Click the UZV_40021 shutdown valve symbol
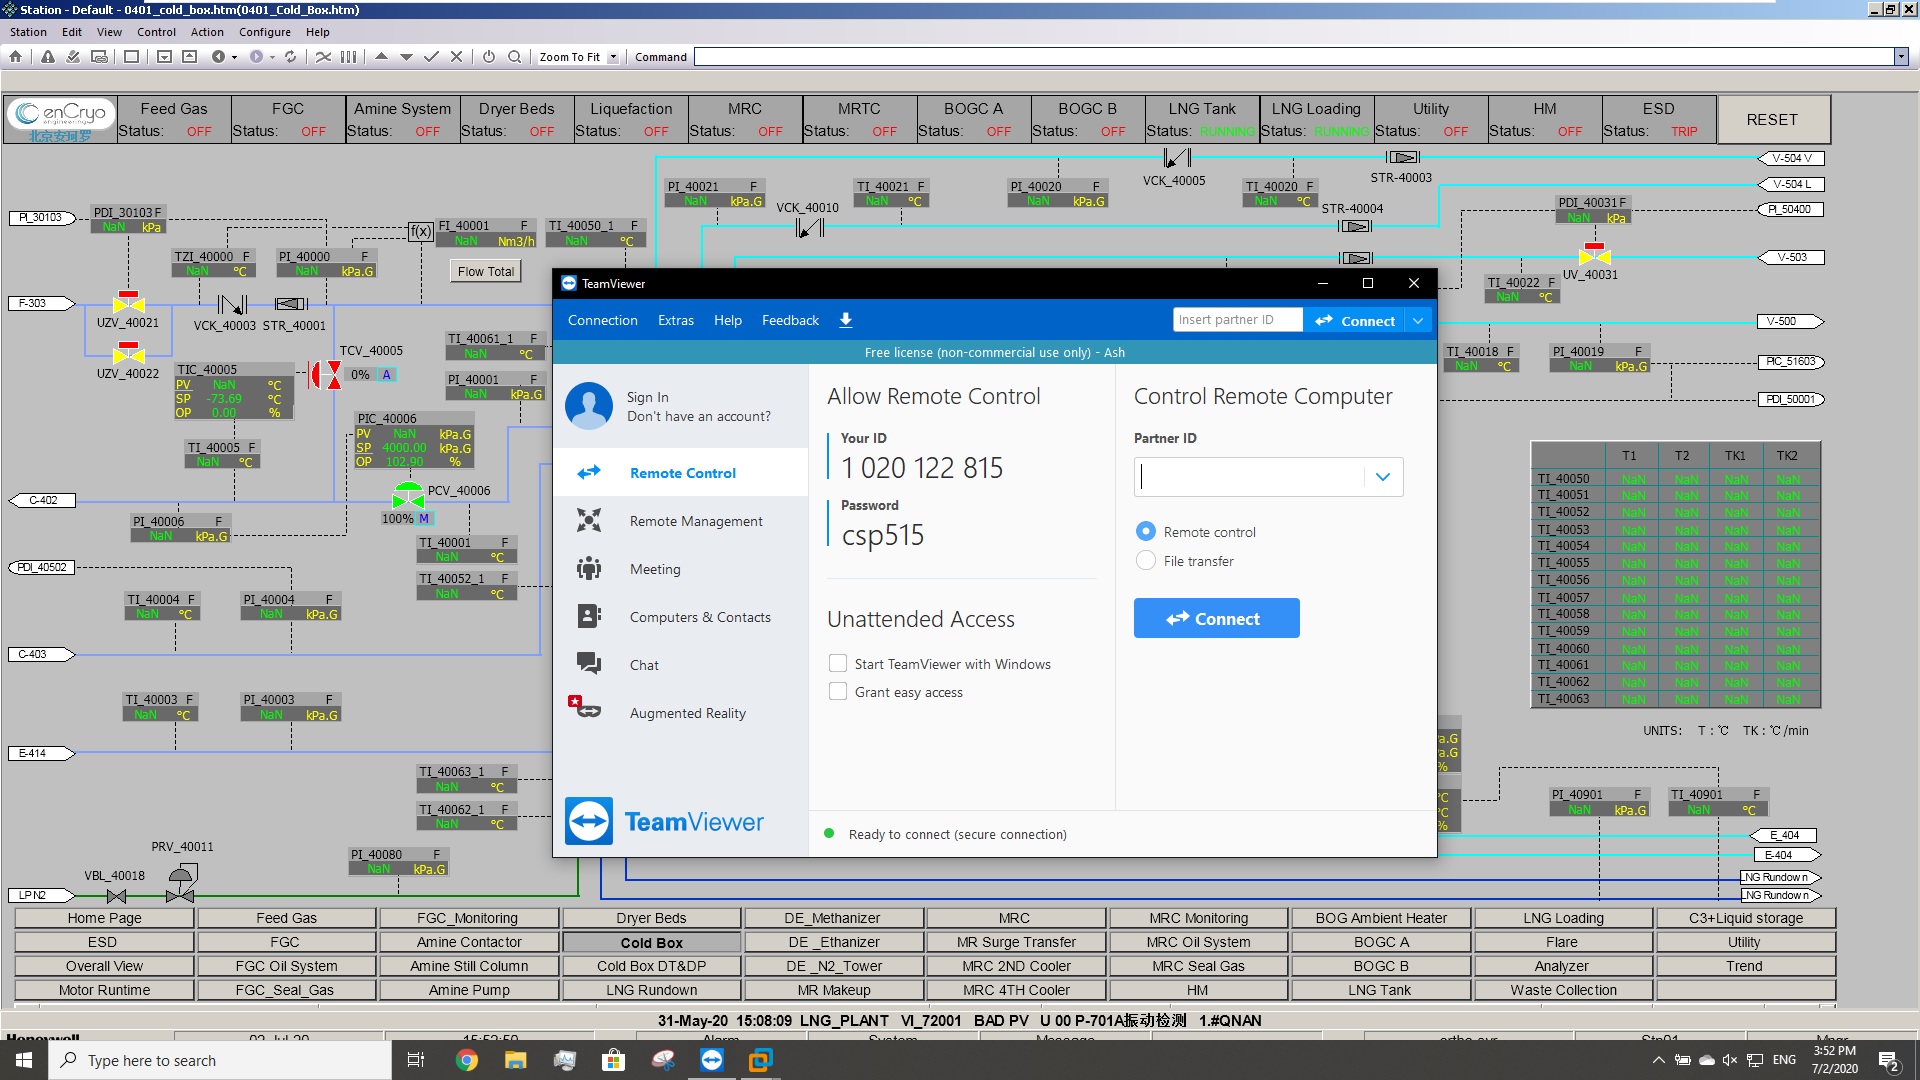The width and height of the screenshot is (1920, 1080). 128,302
